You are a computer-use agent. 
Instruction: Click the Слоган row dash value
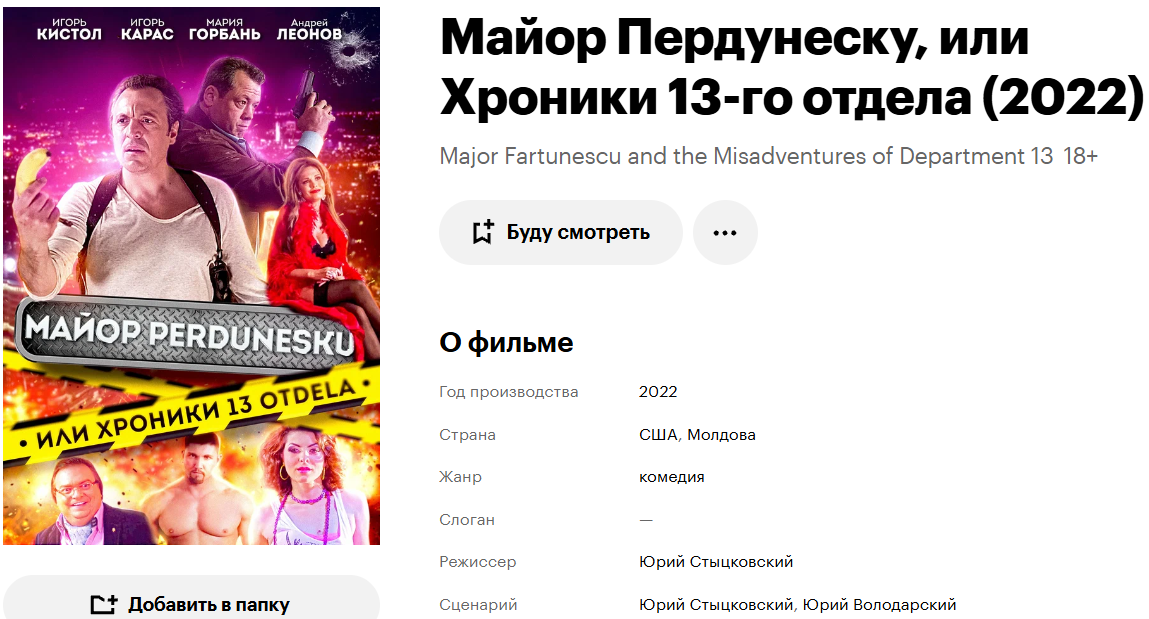point(646,520)
